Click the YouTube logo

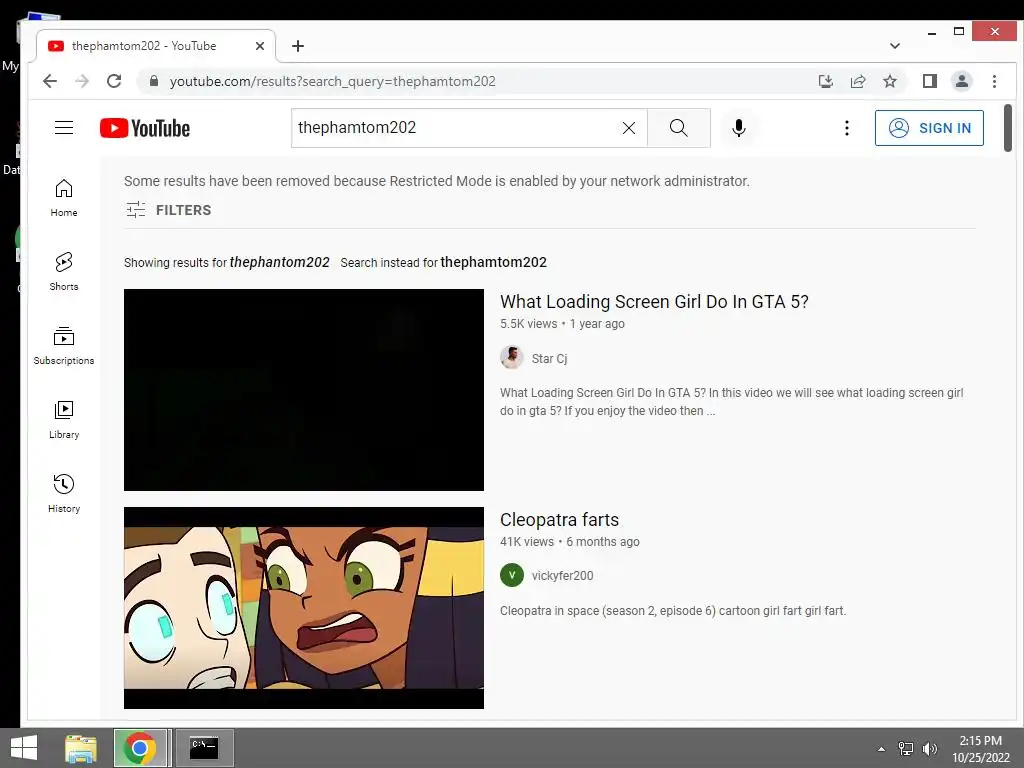pyautogui.click(x=145, y=128)
